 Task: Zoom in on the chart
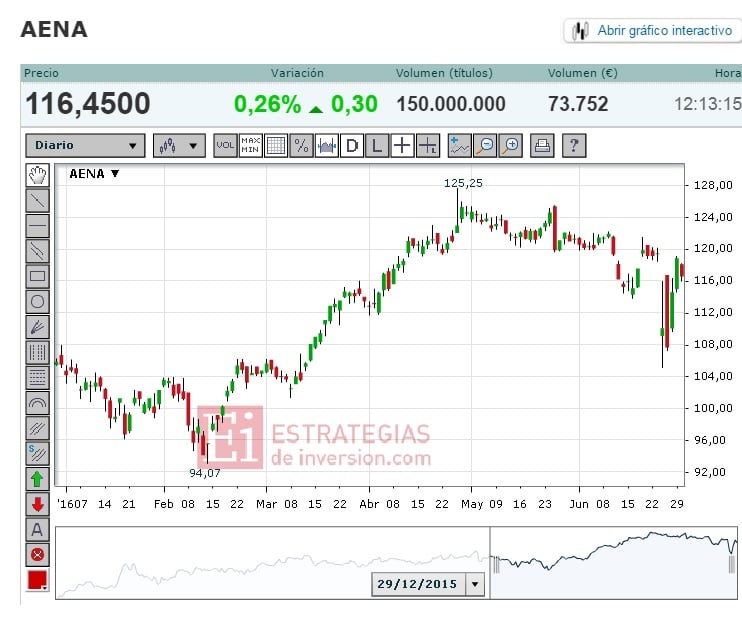511,145
